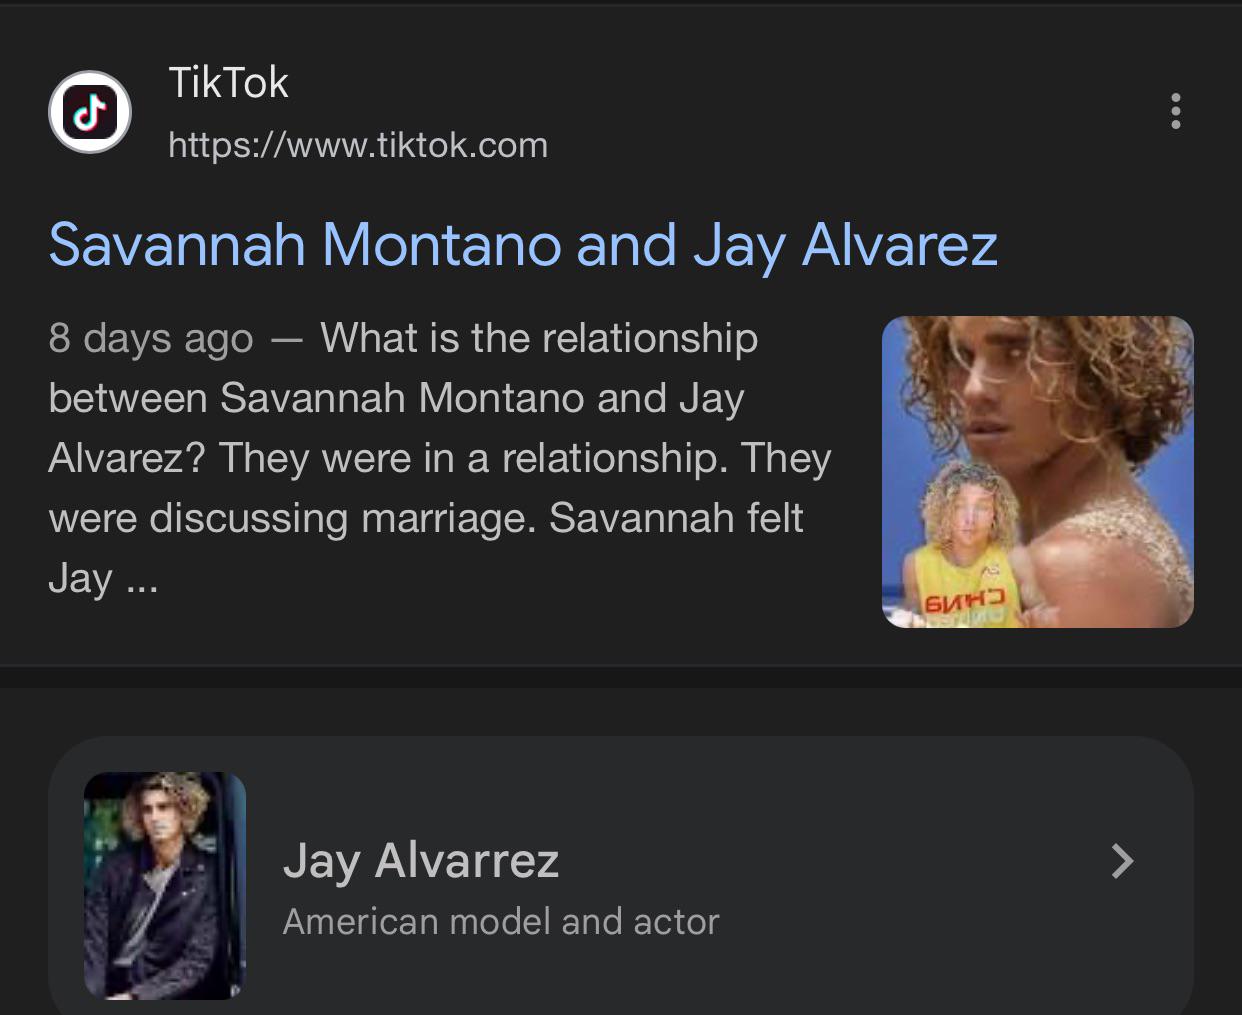Click the snippet's trailing "Jay ..." text

point(103,579)
